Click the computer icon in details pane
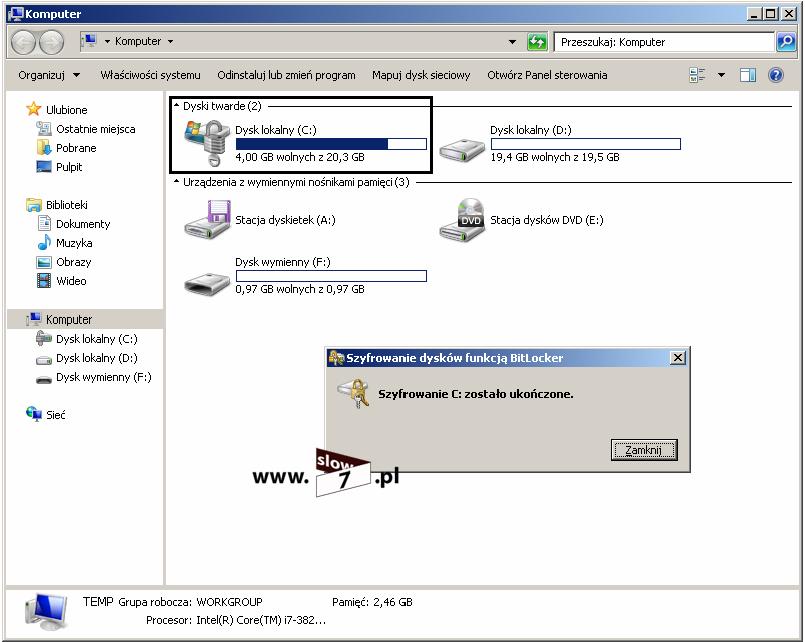This screenshot has height=642, width=805. coord(47,612)
